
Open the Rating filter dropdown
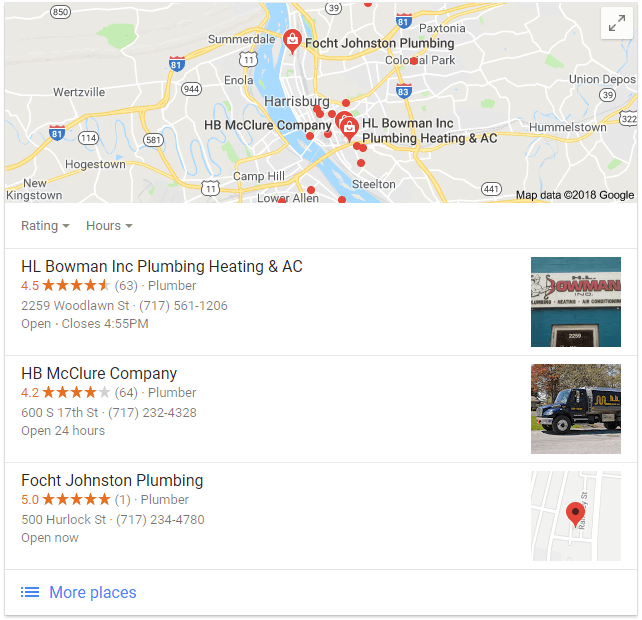click(x=45, y=226)
